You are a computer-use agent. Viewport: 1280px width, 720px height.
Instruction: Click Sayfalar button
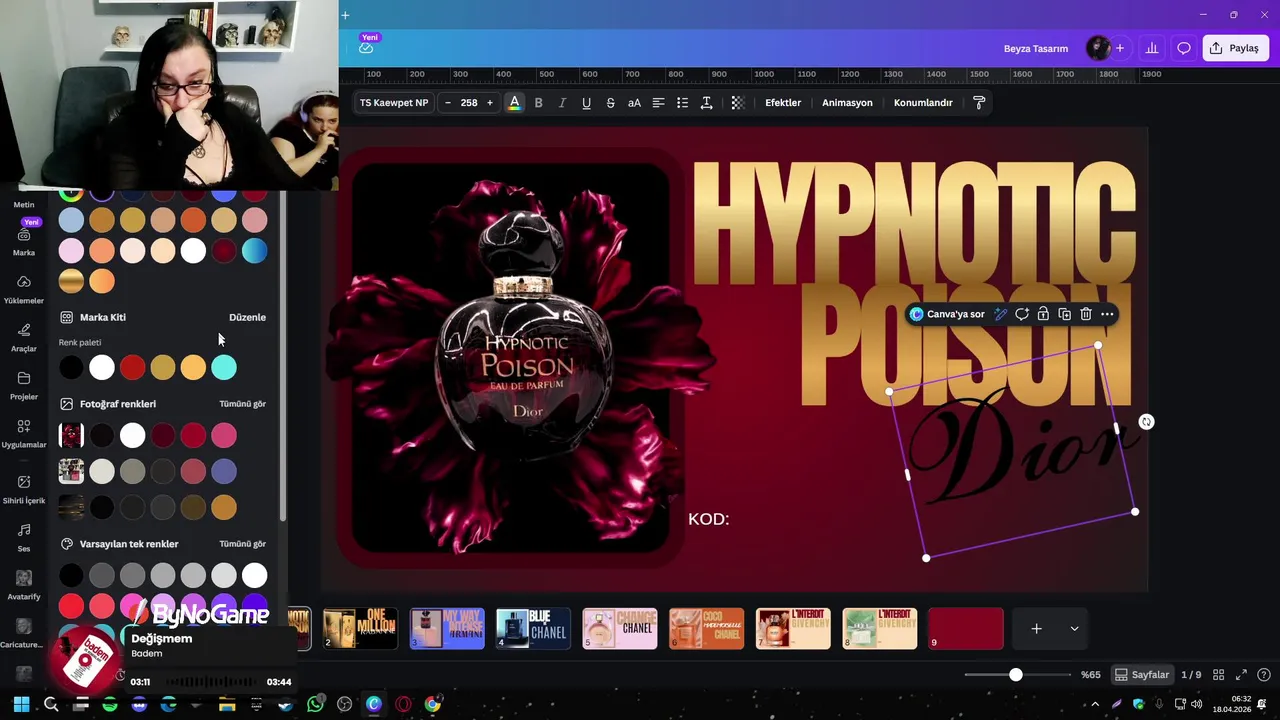(1142, 675)
